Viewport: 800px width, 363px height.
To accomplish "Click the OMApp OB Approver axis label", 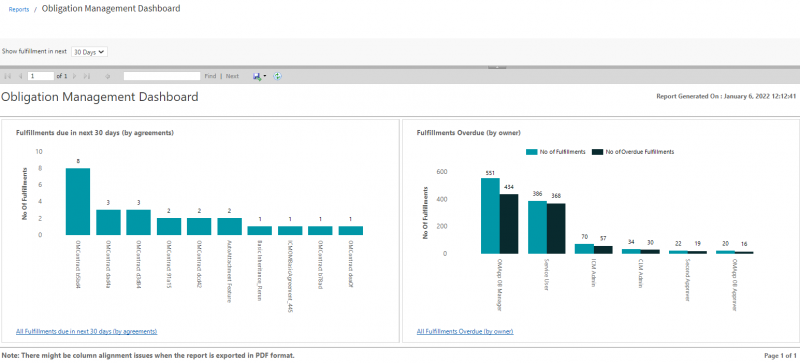I will (x=735, y=284).
